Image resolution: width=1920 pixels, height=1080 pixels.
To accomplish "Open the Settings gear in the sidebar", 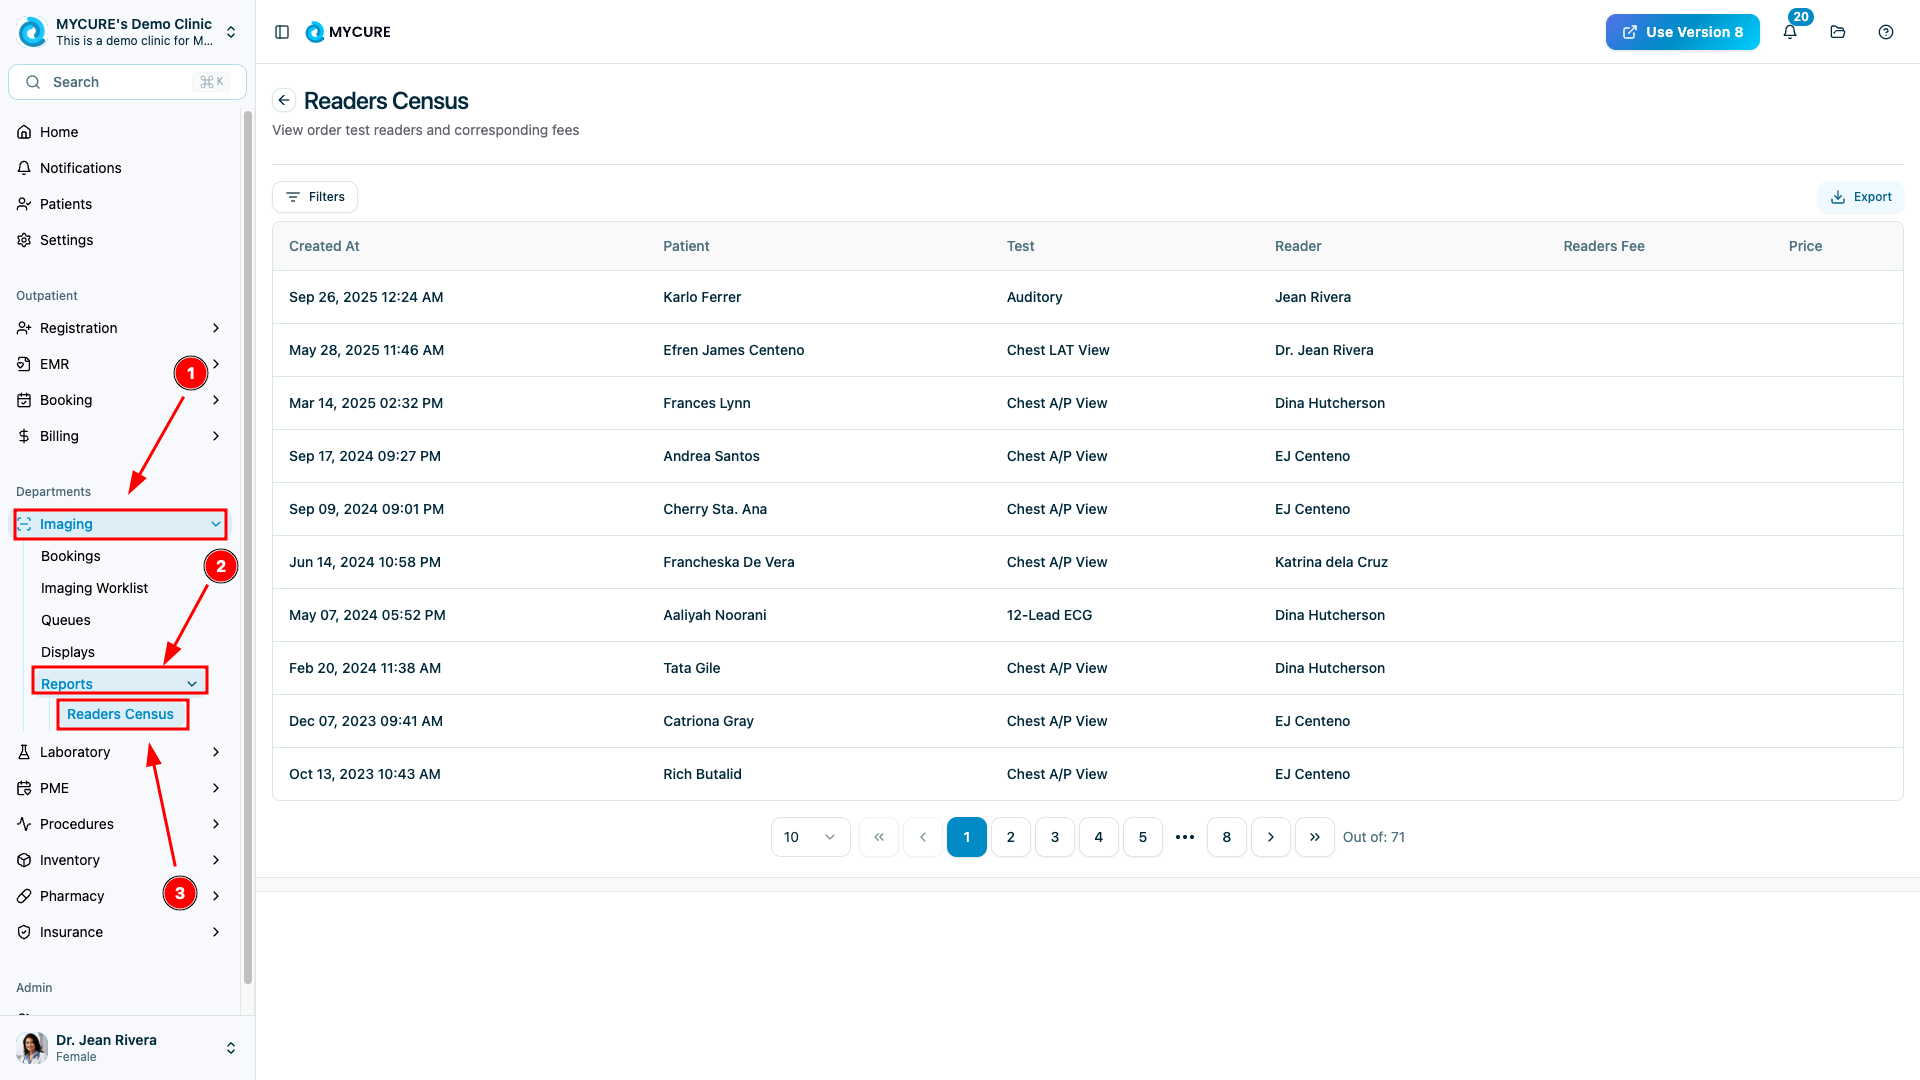I will (66, 240).
